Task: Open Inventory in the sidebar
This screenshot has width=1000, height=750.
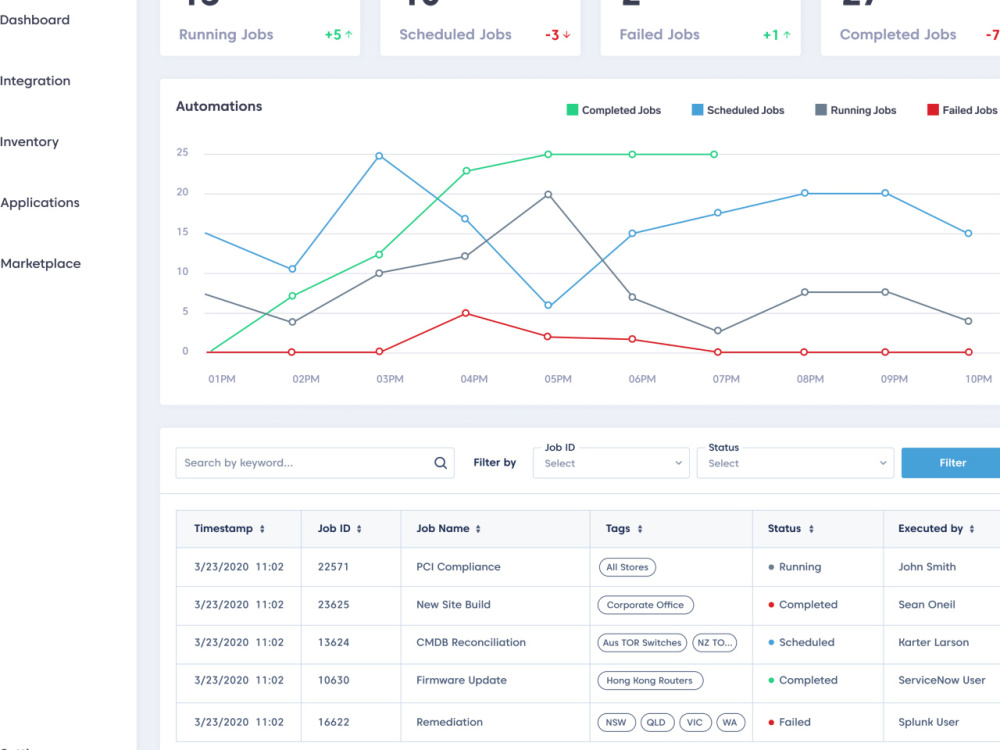Action: coord(29,142)
